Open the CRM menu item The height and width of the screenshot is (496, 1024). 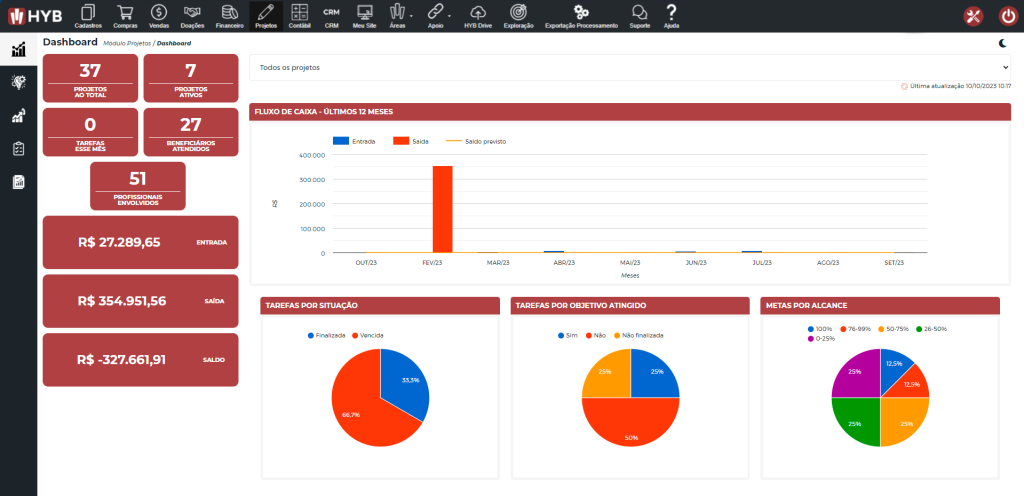click(331, 15)
